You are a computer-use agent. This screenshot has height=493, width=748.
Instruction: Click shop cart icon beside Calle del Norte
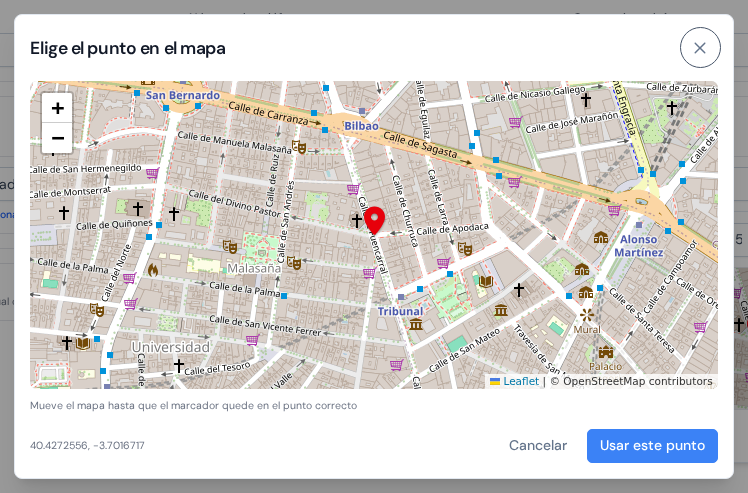pyautogui.click(x=130, y=278)
